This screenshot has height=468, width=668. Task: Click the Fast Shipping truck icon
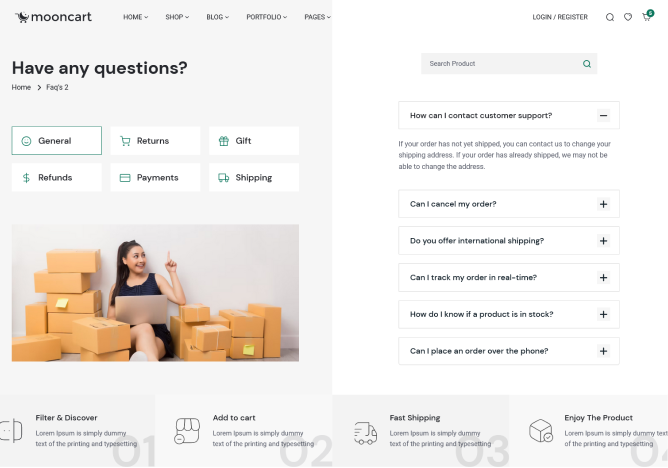(x=365, y=433)
